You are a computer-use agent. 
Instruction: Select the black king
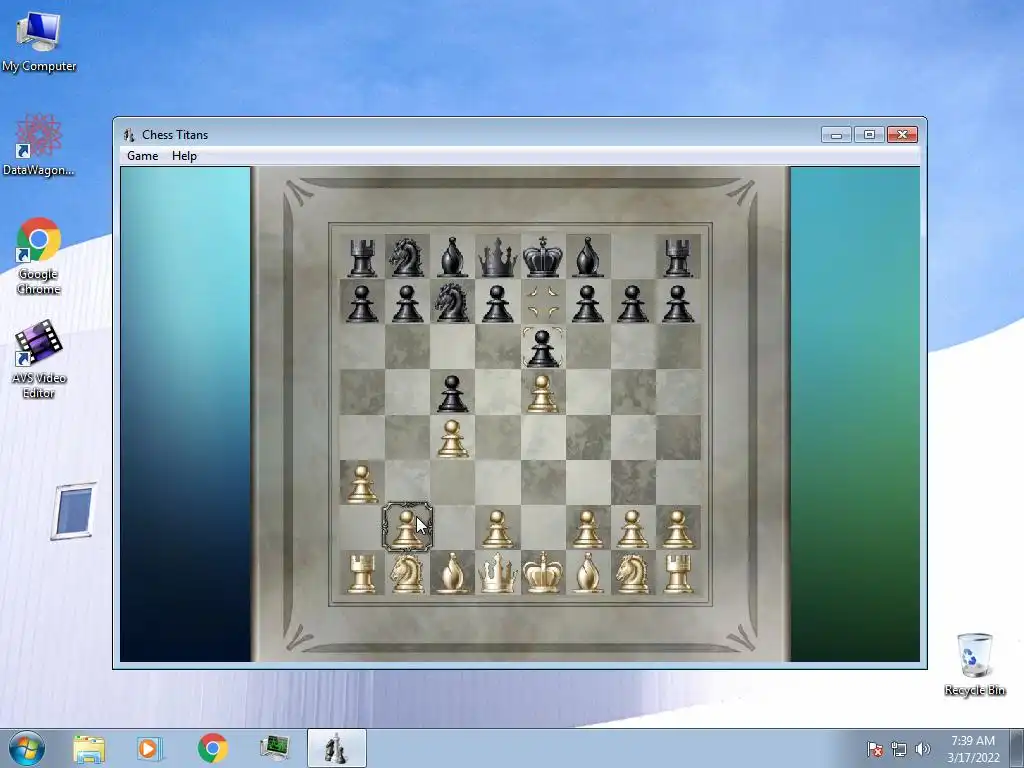click(x=542, y=257)
